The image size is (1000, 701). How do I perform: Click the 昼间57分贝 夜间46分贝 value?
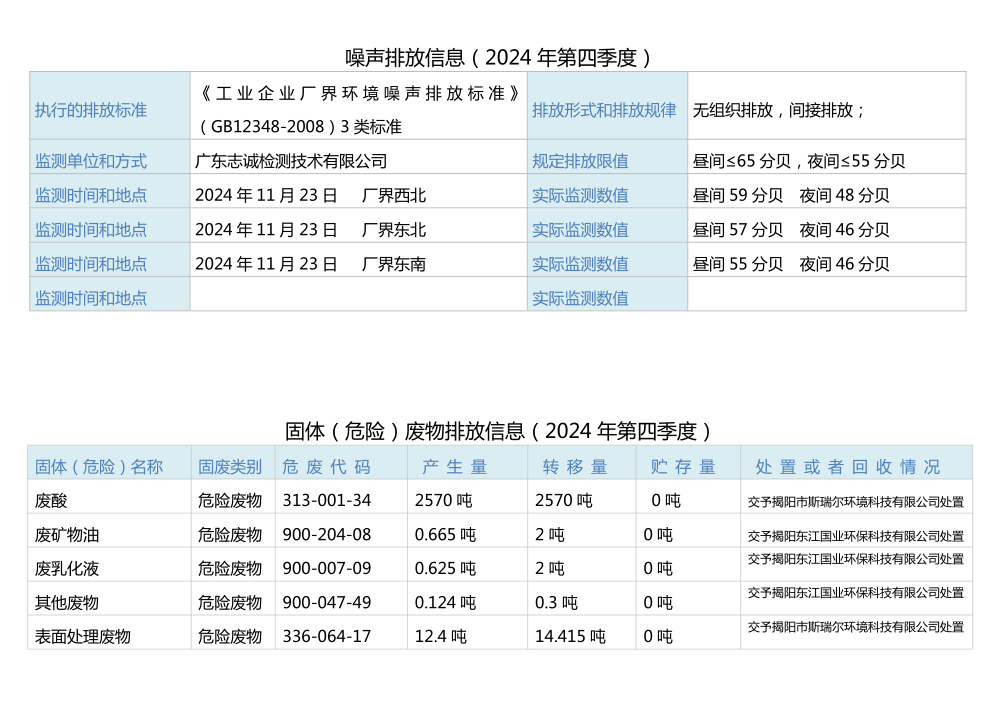click(x=791, y=230)
